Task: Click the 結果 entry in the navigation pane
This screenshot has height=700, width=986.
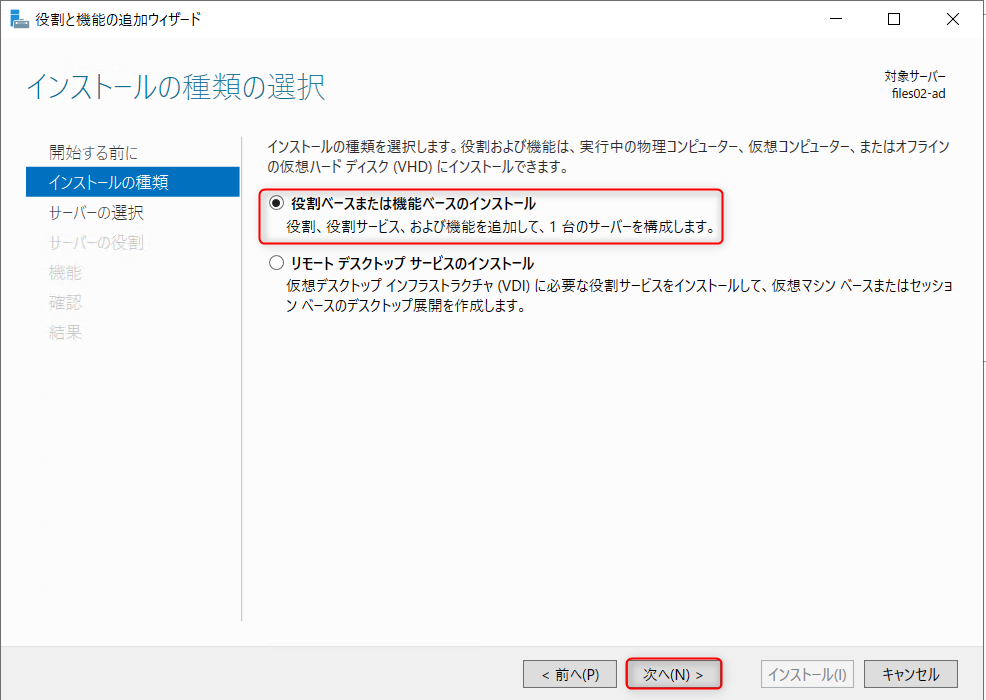Action: [64, 332]
